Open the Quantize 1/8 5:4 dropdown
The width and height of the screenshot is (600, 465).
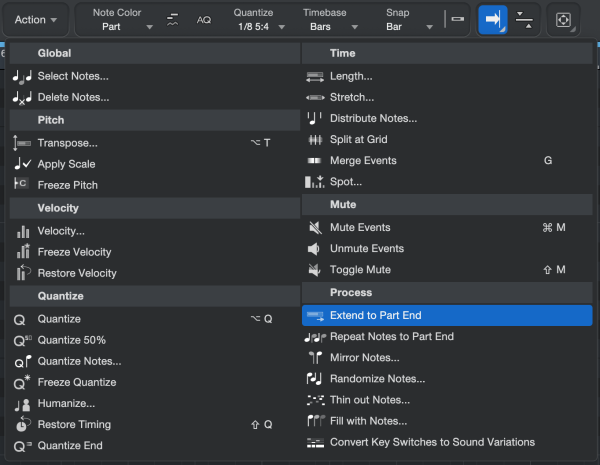(x=259, y=20)
